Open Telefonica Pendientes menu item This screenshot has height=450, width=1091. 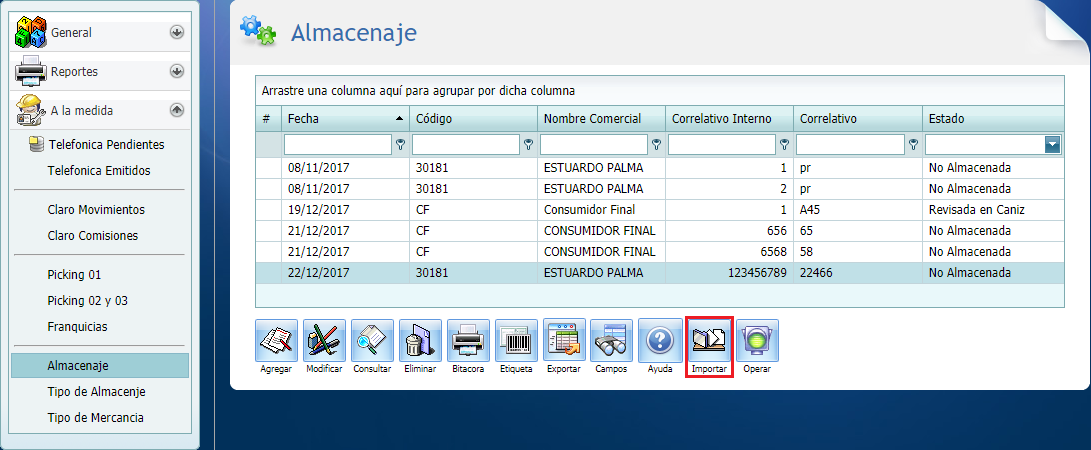point(106,145)
